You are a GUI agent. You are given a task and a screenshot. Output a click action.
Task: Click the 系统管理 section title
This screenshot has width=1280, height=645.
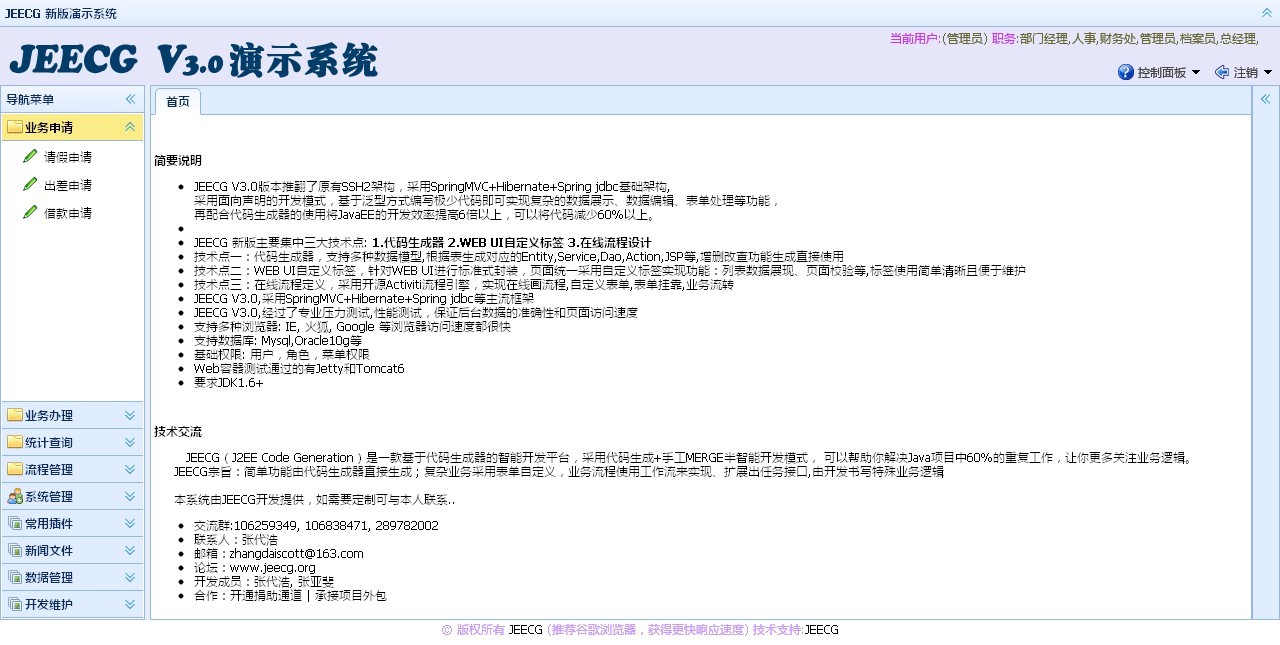pyautogui.click(x=49, y=496)
